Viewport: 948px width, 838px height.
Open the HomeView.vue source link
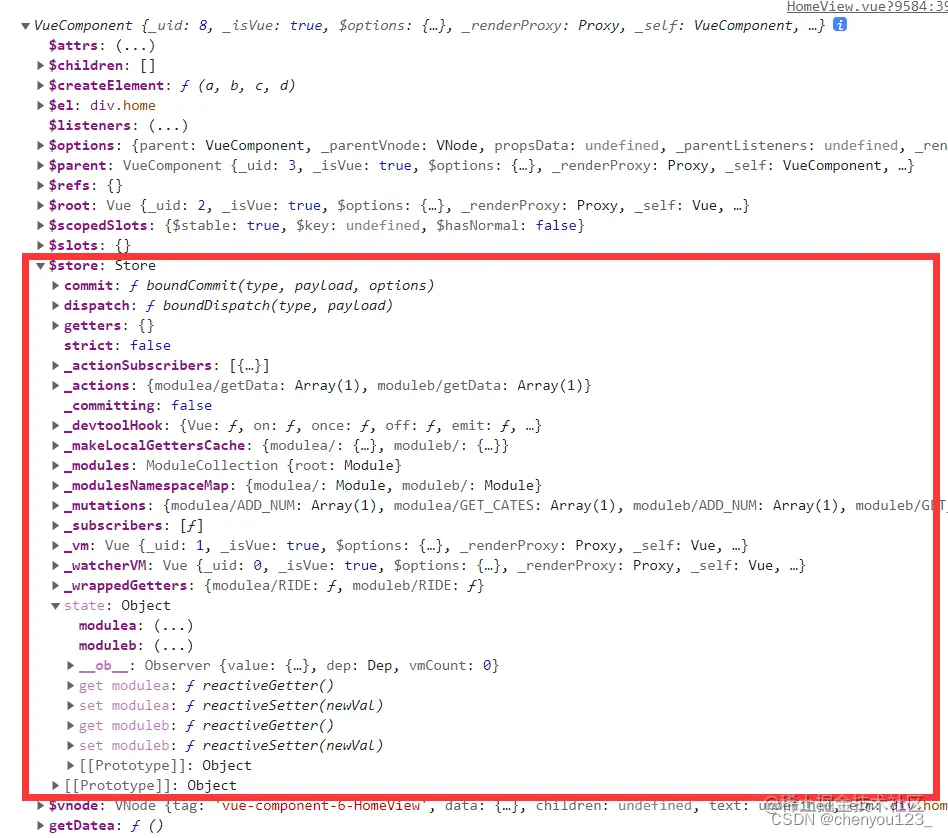pyautogui.click(x=867, y=7)
